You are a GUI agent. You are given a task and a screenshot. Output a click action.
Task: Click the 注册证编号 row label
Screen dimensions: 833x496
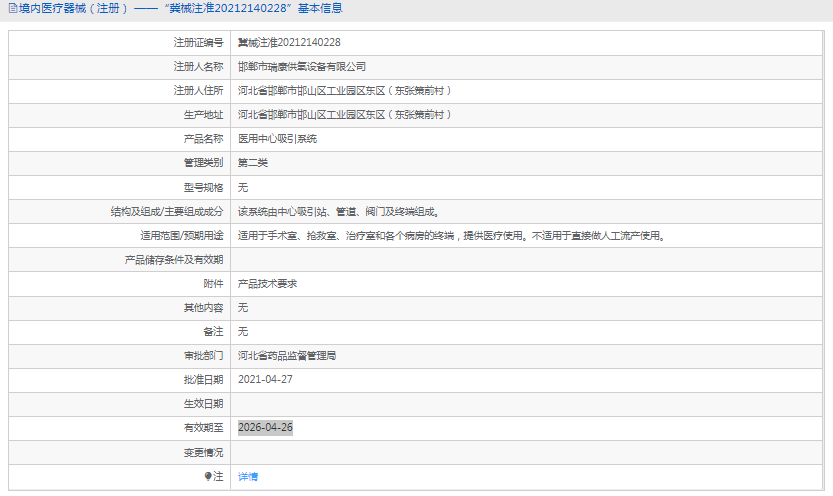198,42
